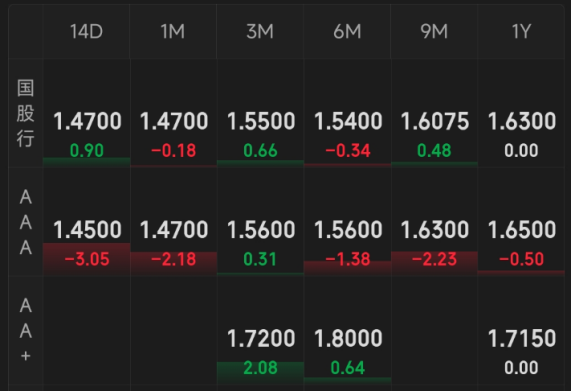This screenshot has width=572, height=391.
Task: Select the 1M tenor column header
Action: point(173,31)
